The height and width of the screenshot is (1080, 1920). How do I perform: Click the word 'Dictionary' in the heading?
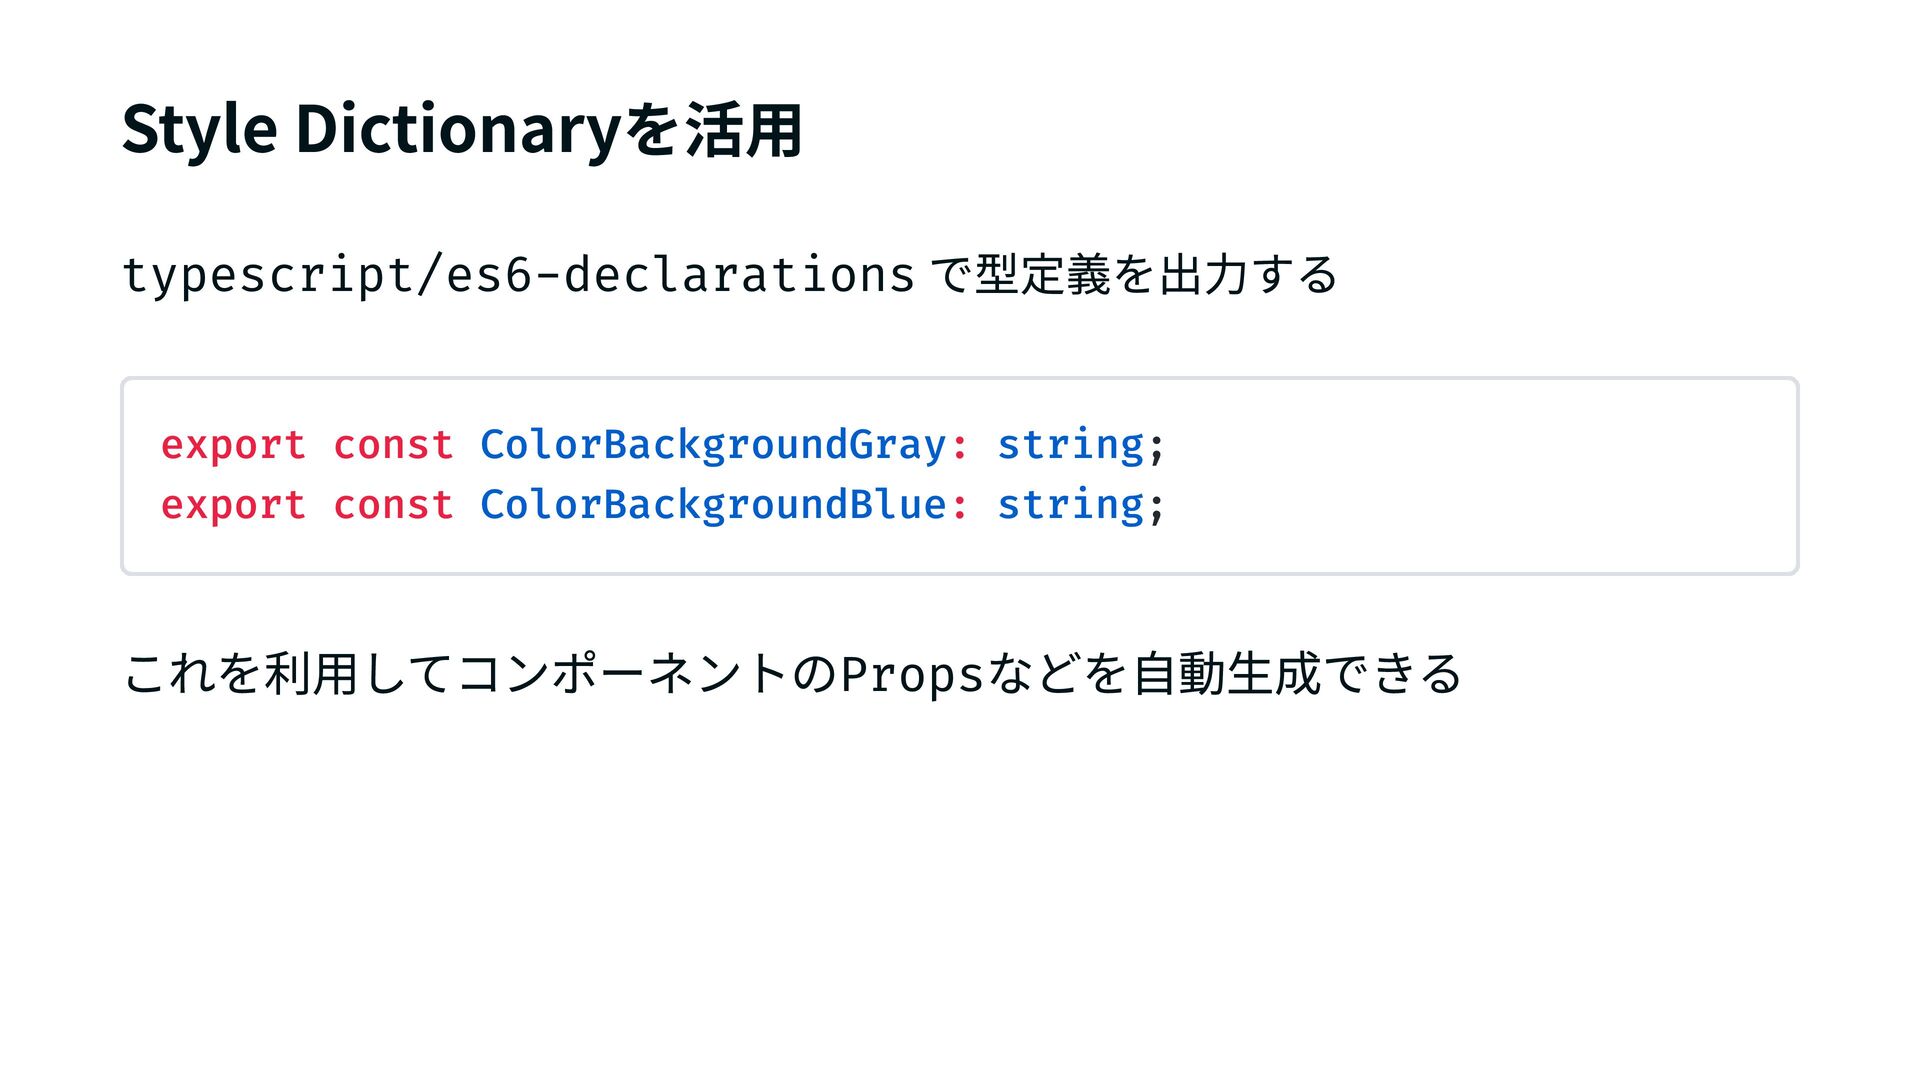(457, 130)
